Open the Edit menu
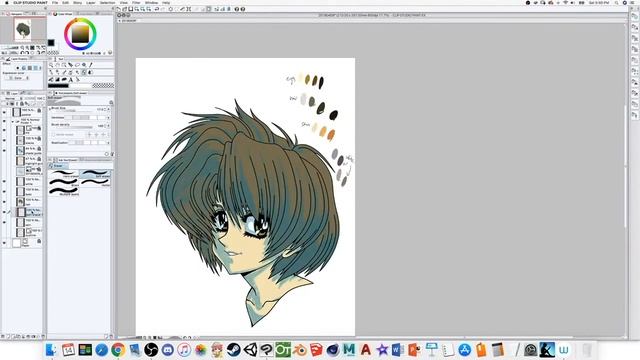This screenshot has height=360, width=640. (x=65, y=2)
